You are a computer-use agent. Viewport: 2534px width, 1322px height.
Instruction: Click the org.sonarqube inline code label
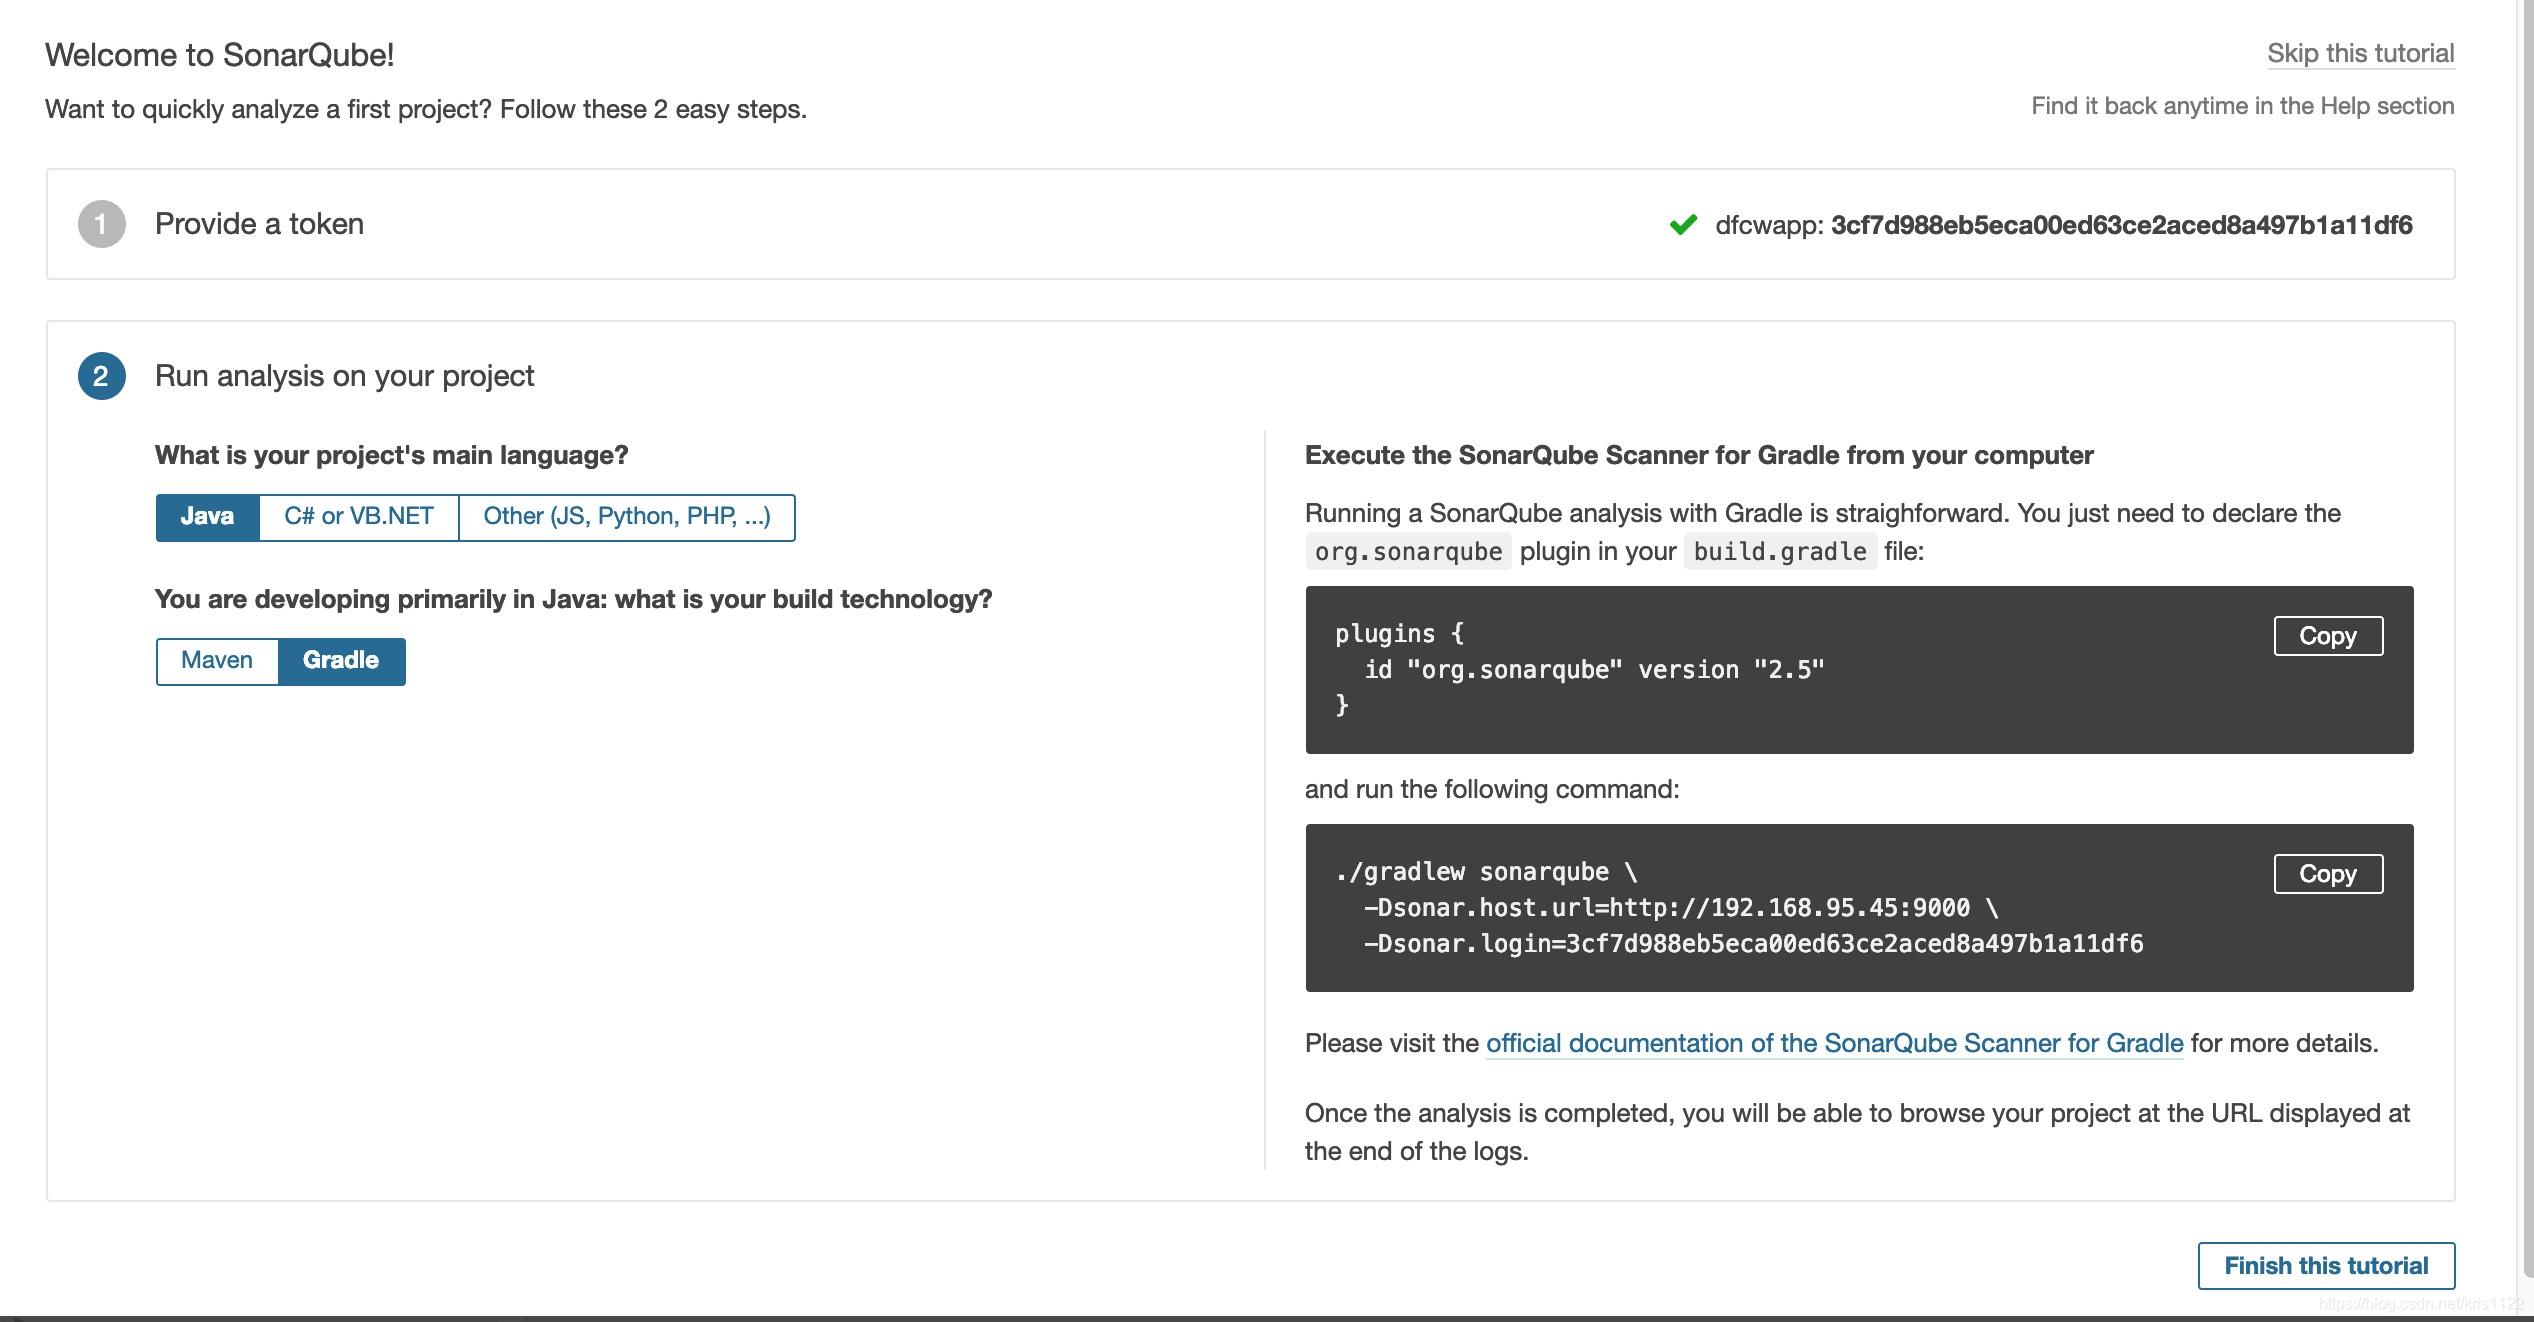pyautogui.click(x=1408, y=552)
